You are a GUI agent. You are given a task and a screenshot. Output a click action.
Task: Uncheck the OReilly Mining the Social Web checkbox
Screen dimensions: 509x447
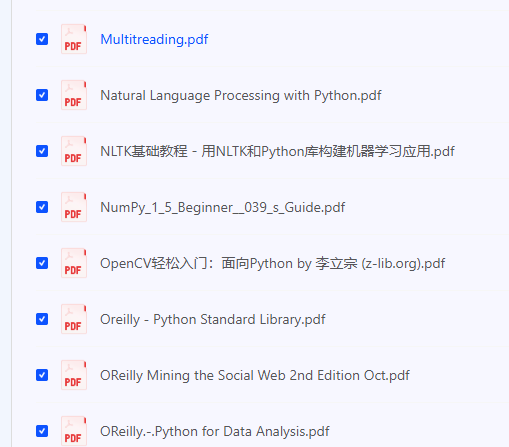[x=42, y=375]
